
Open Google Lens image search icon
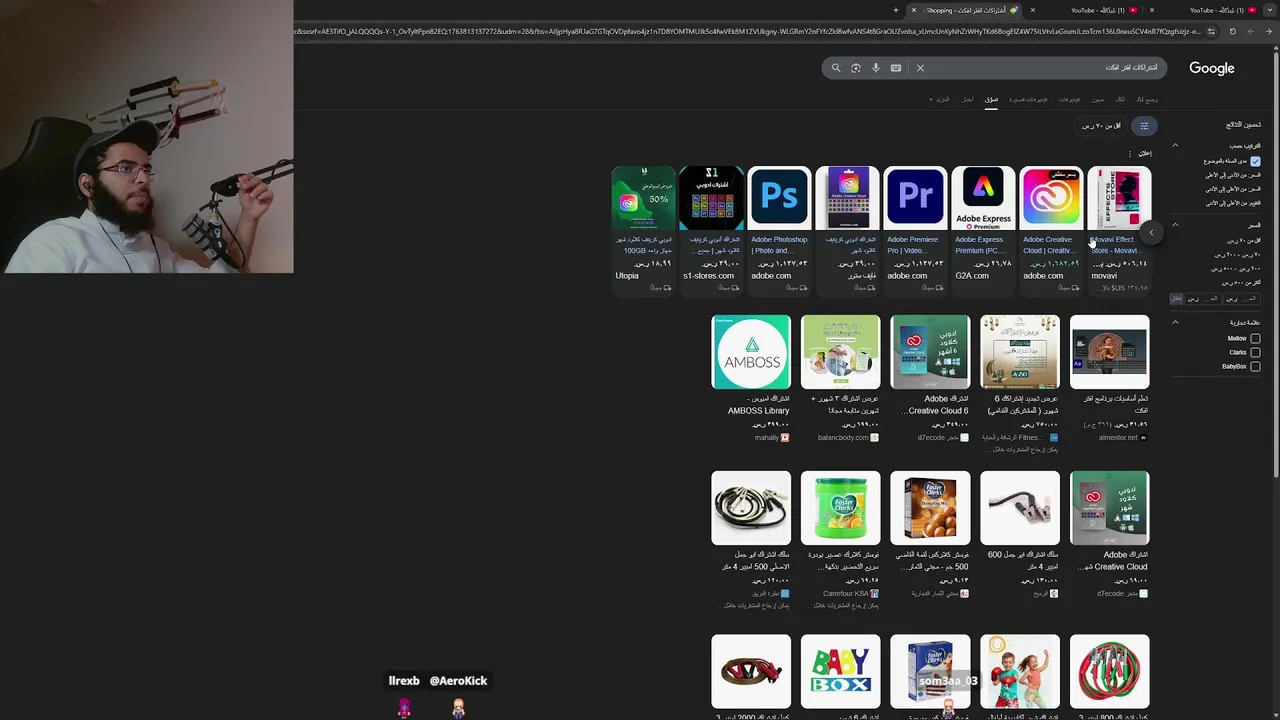[856, 68]
